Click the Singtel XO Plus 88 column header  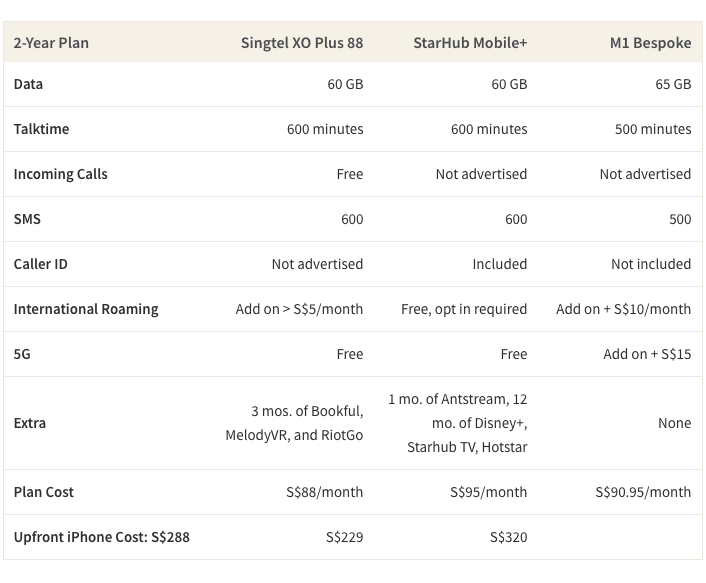pos(302,43)
